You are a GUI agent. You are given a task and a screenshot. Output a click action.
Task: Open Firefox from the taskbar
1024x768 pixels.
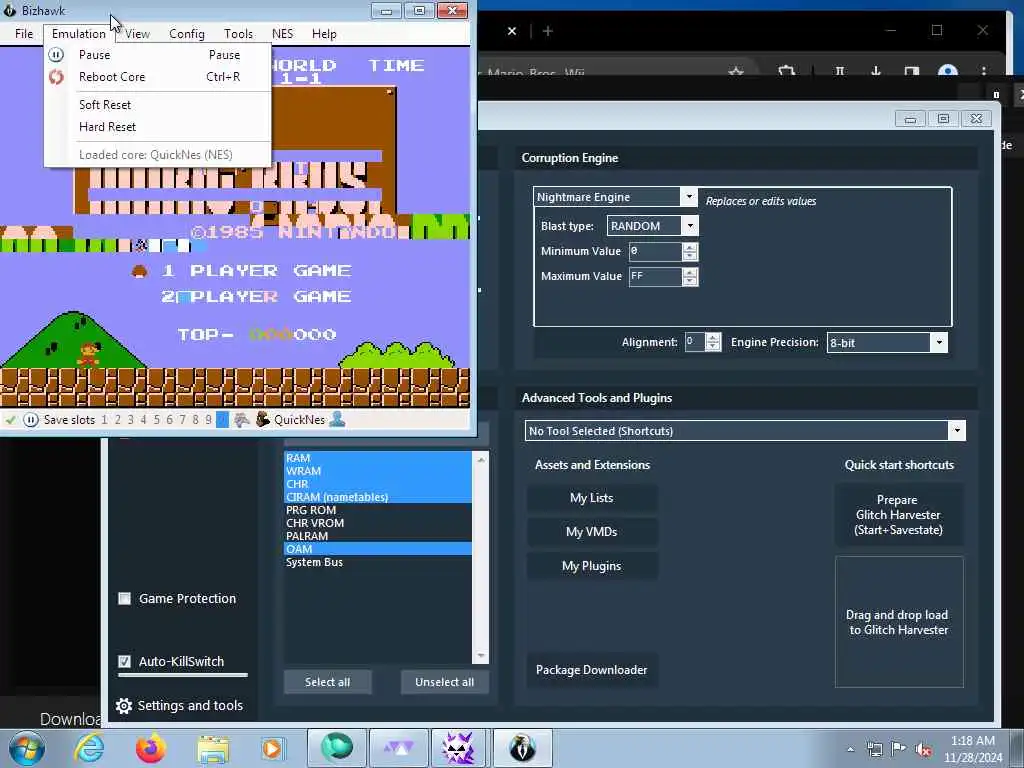coord(150,748)
